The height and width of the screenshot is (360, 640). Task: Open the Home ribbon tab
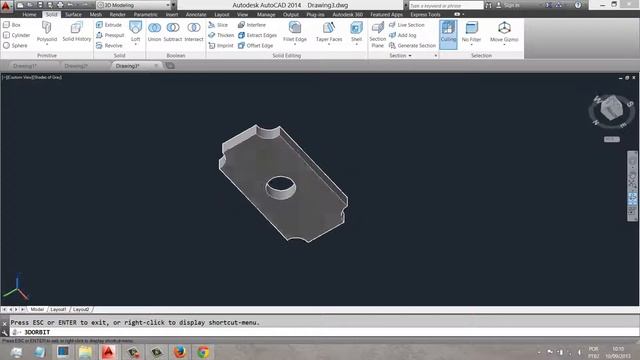pos(29,14)
